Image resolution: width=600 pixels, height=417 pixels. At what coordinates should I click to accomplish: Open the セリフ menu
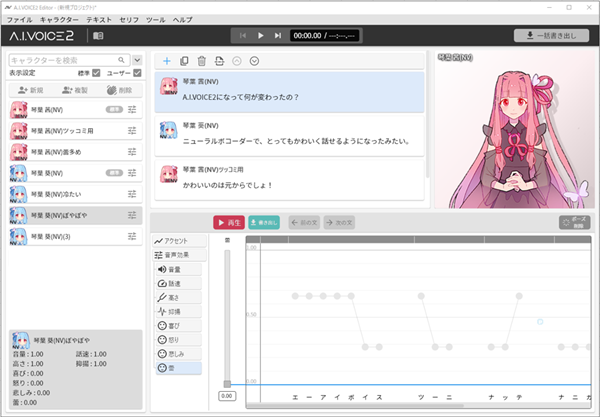[129, 20]
